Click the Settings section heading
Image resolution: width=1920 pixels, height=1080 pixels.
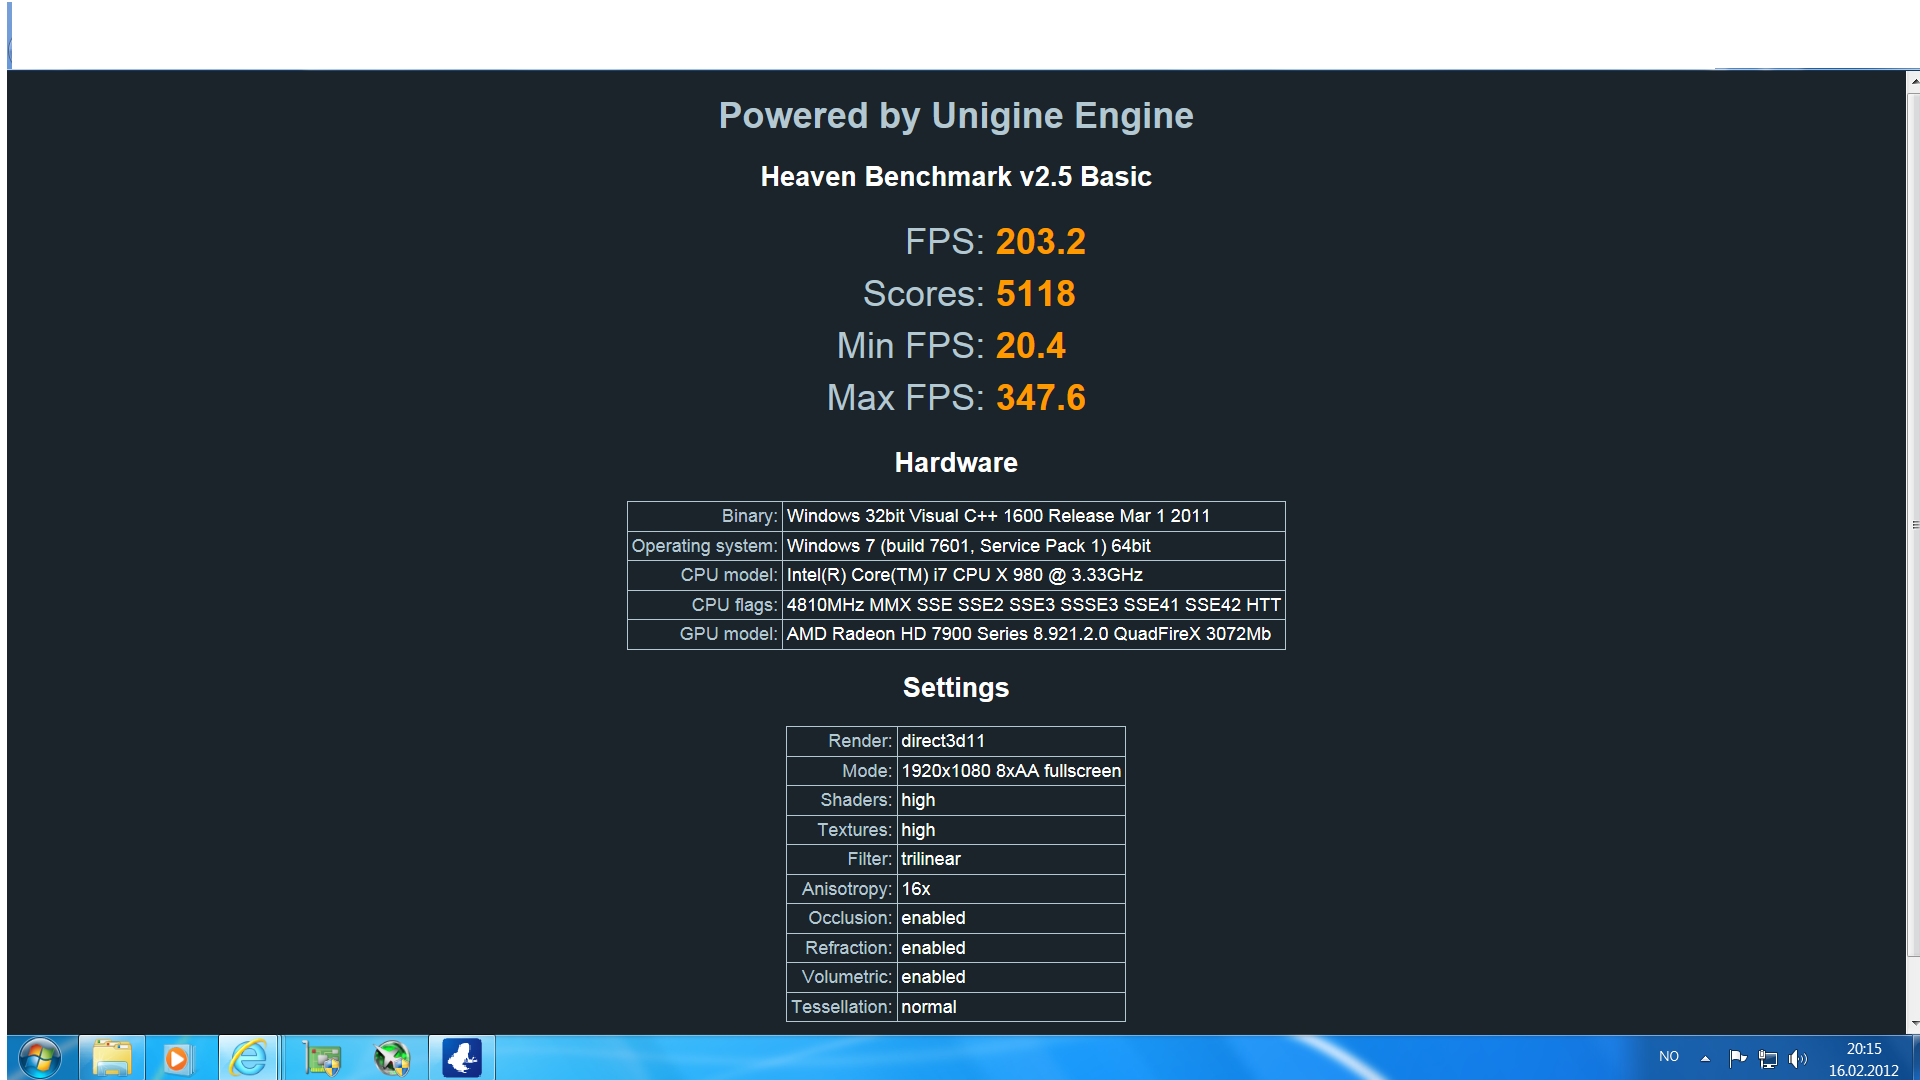click(956, 688)
